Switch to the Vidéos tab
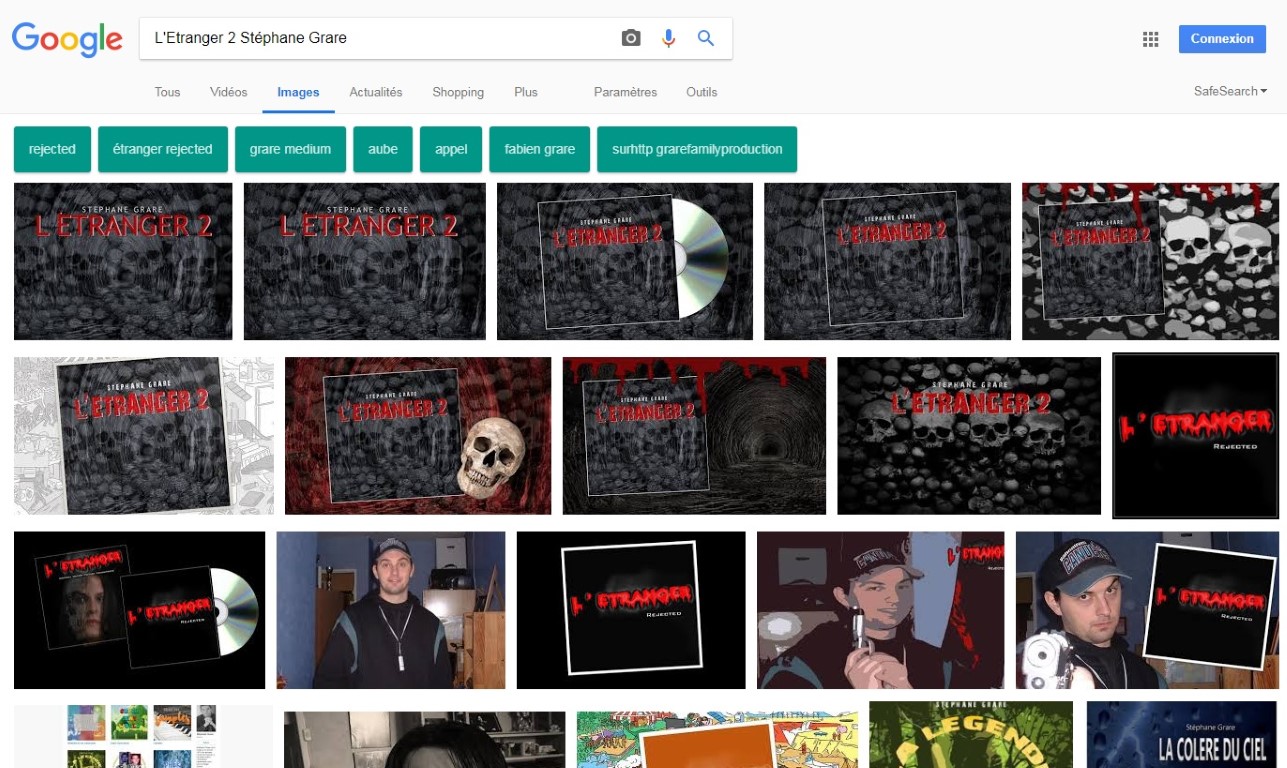The height and width of the screenshot is (768, 1287). (229, 92)
